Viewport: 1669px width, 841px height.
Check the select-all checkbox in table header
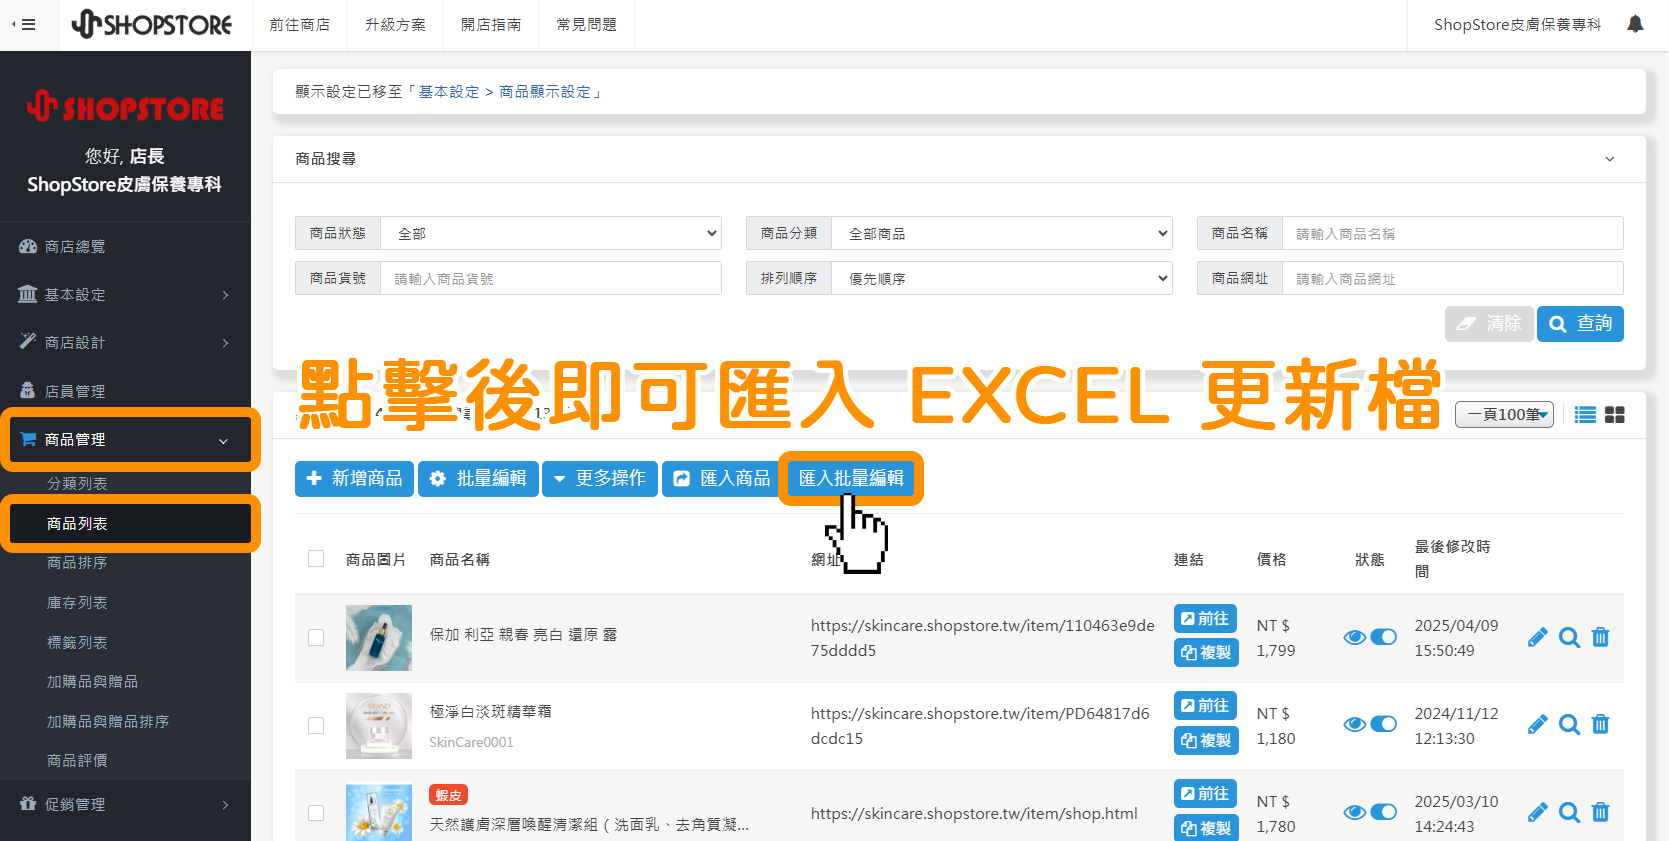coord(316,559)
